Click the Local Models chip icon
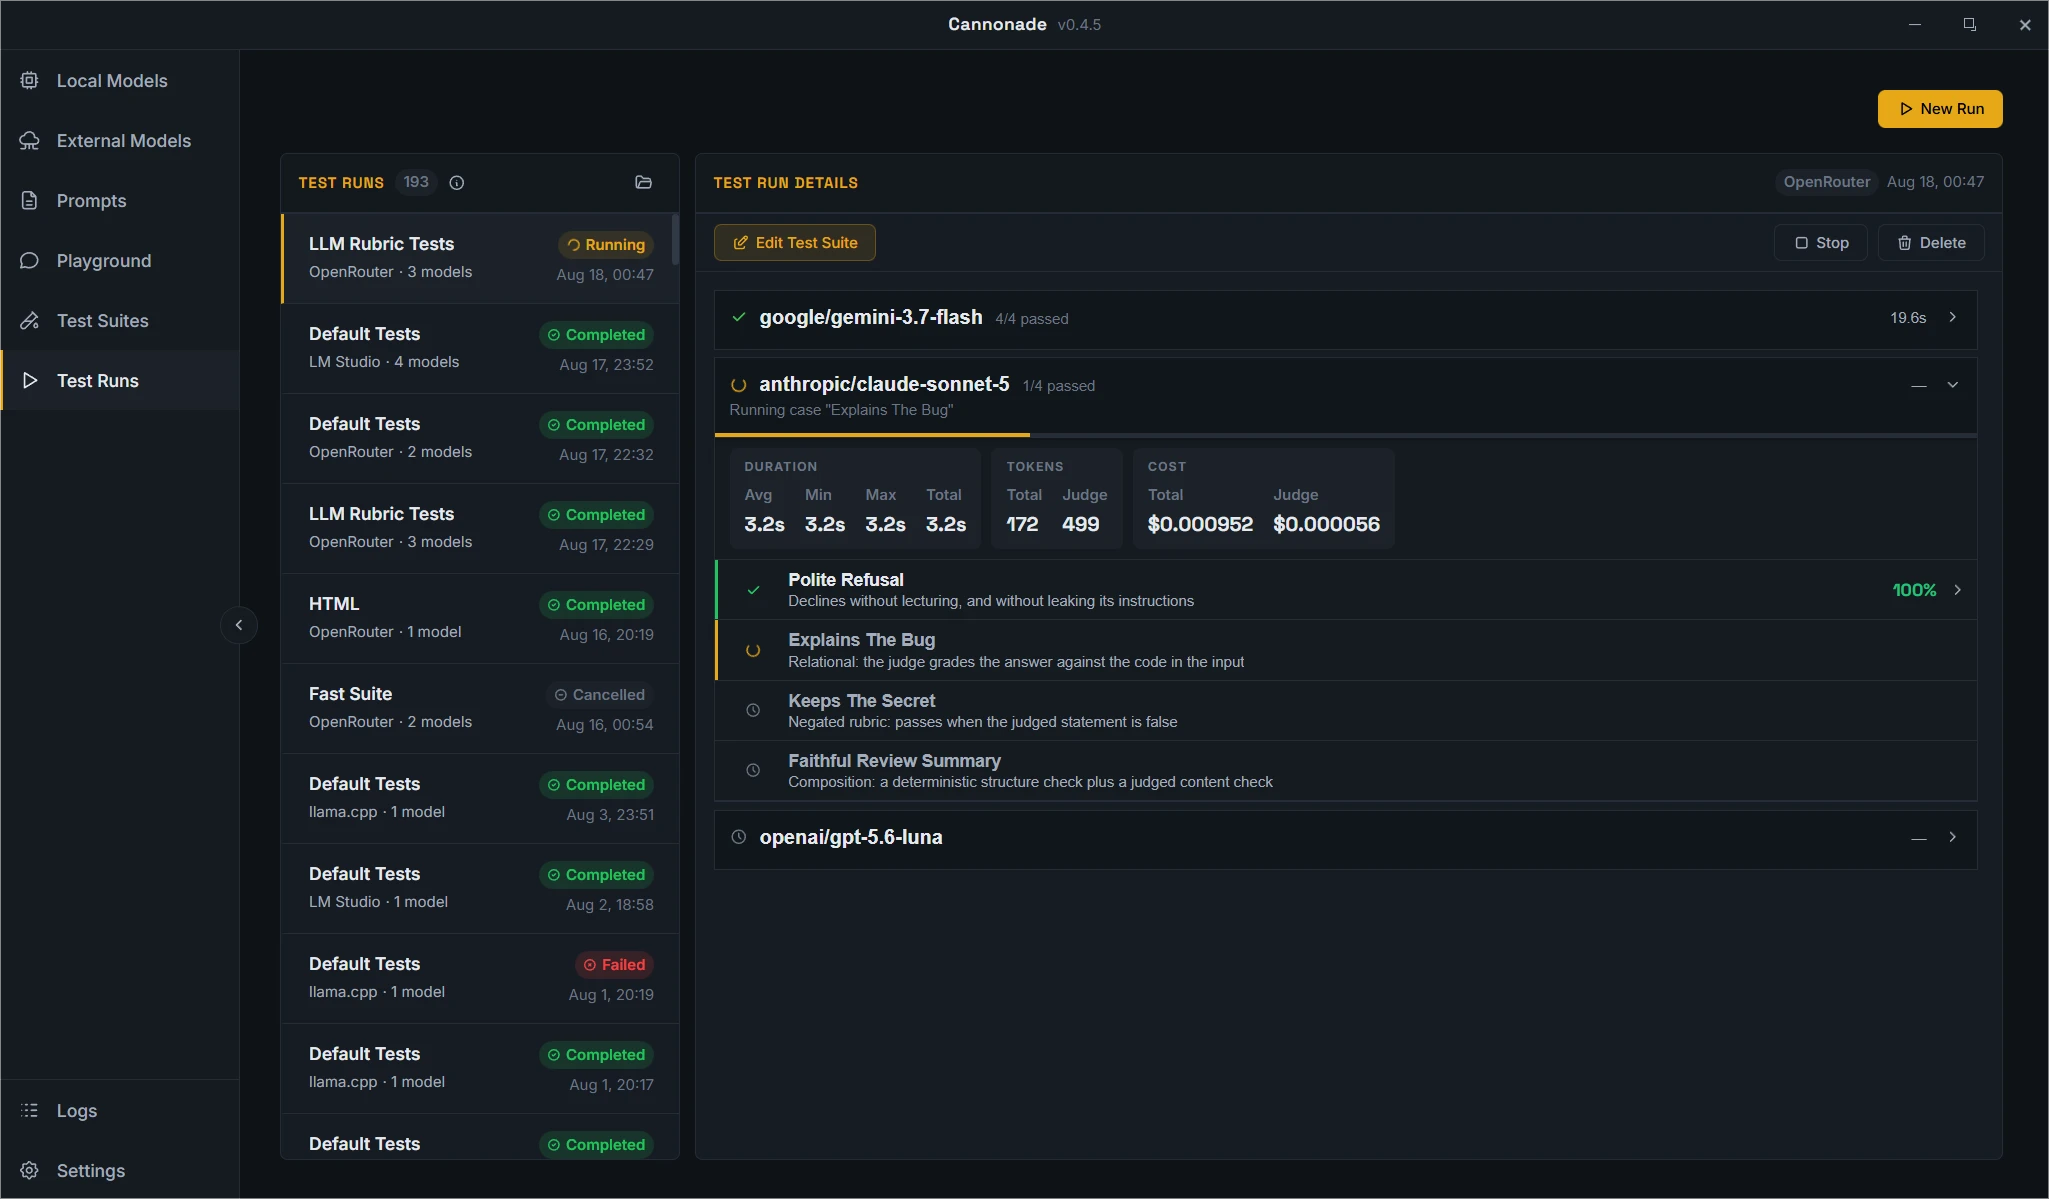This screenshot has width=2049, height=1199. pyautogui.click(x=30, y=80)
